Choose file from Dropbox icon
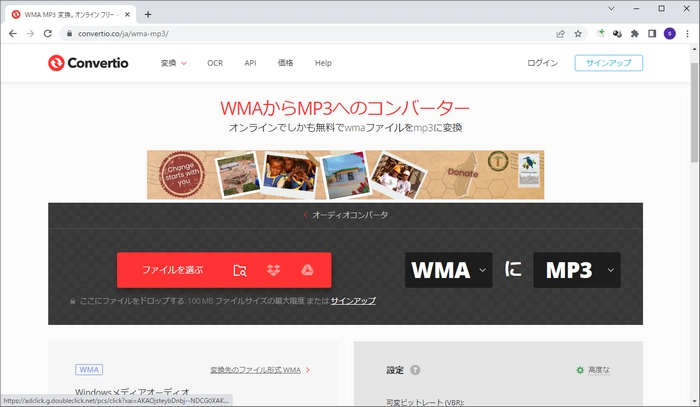700x407 pixels. click(x=273, y=270)
